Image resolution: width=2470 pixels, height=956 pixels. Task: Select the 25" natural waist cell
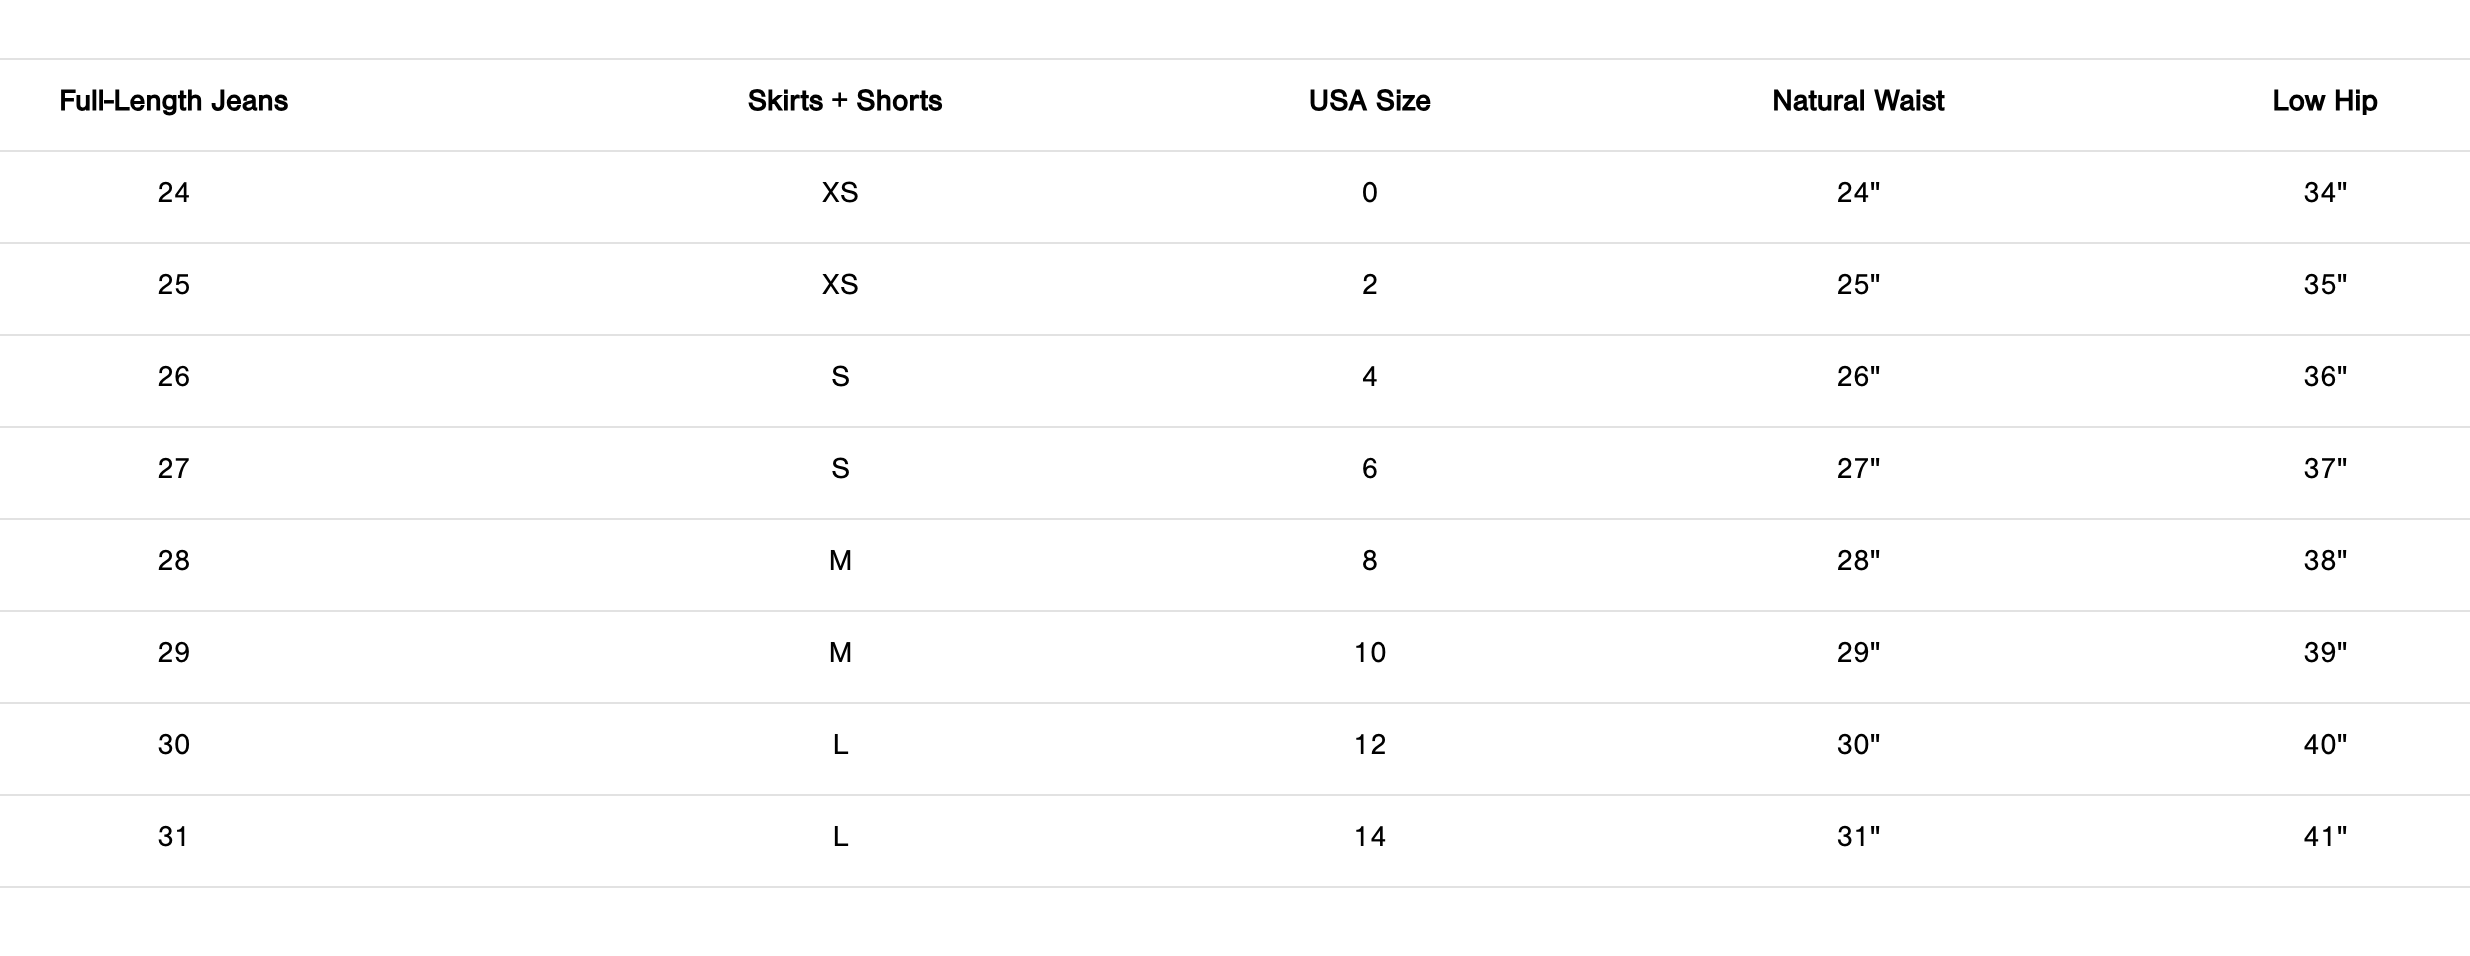click(x=1858, y=285)
